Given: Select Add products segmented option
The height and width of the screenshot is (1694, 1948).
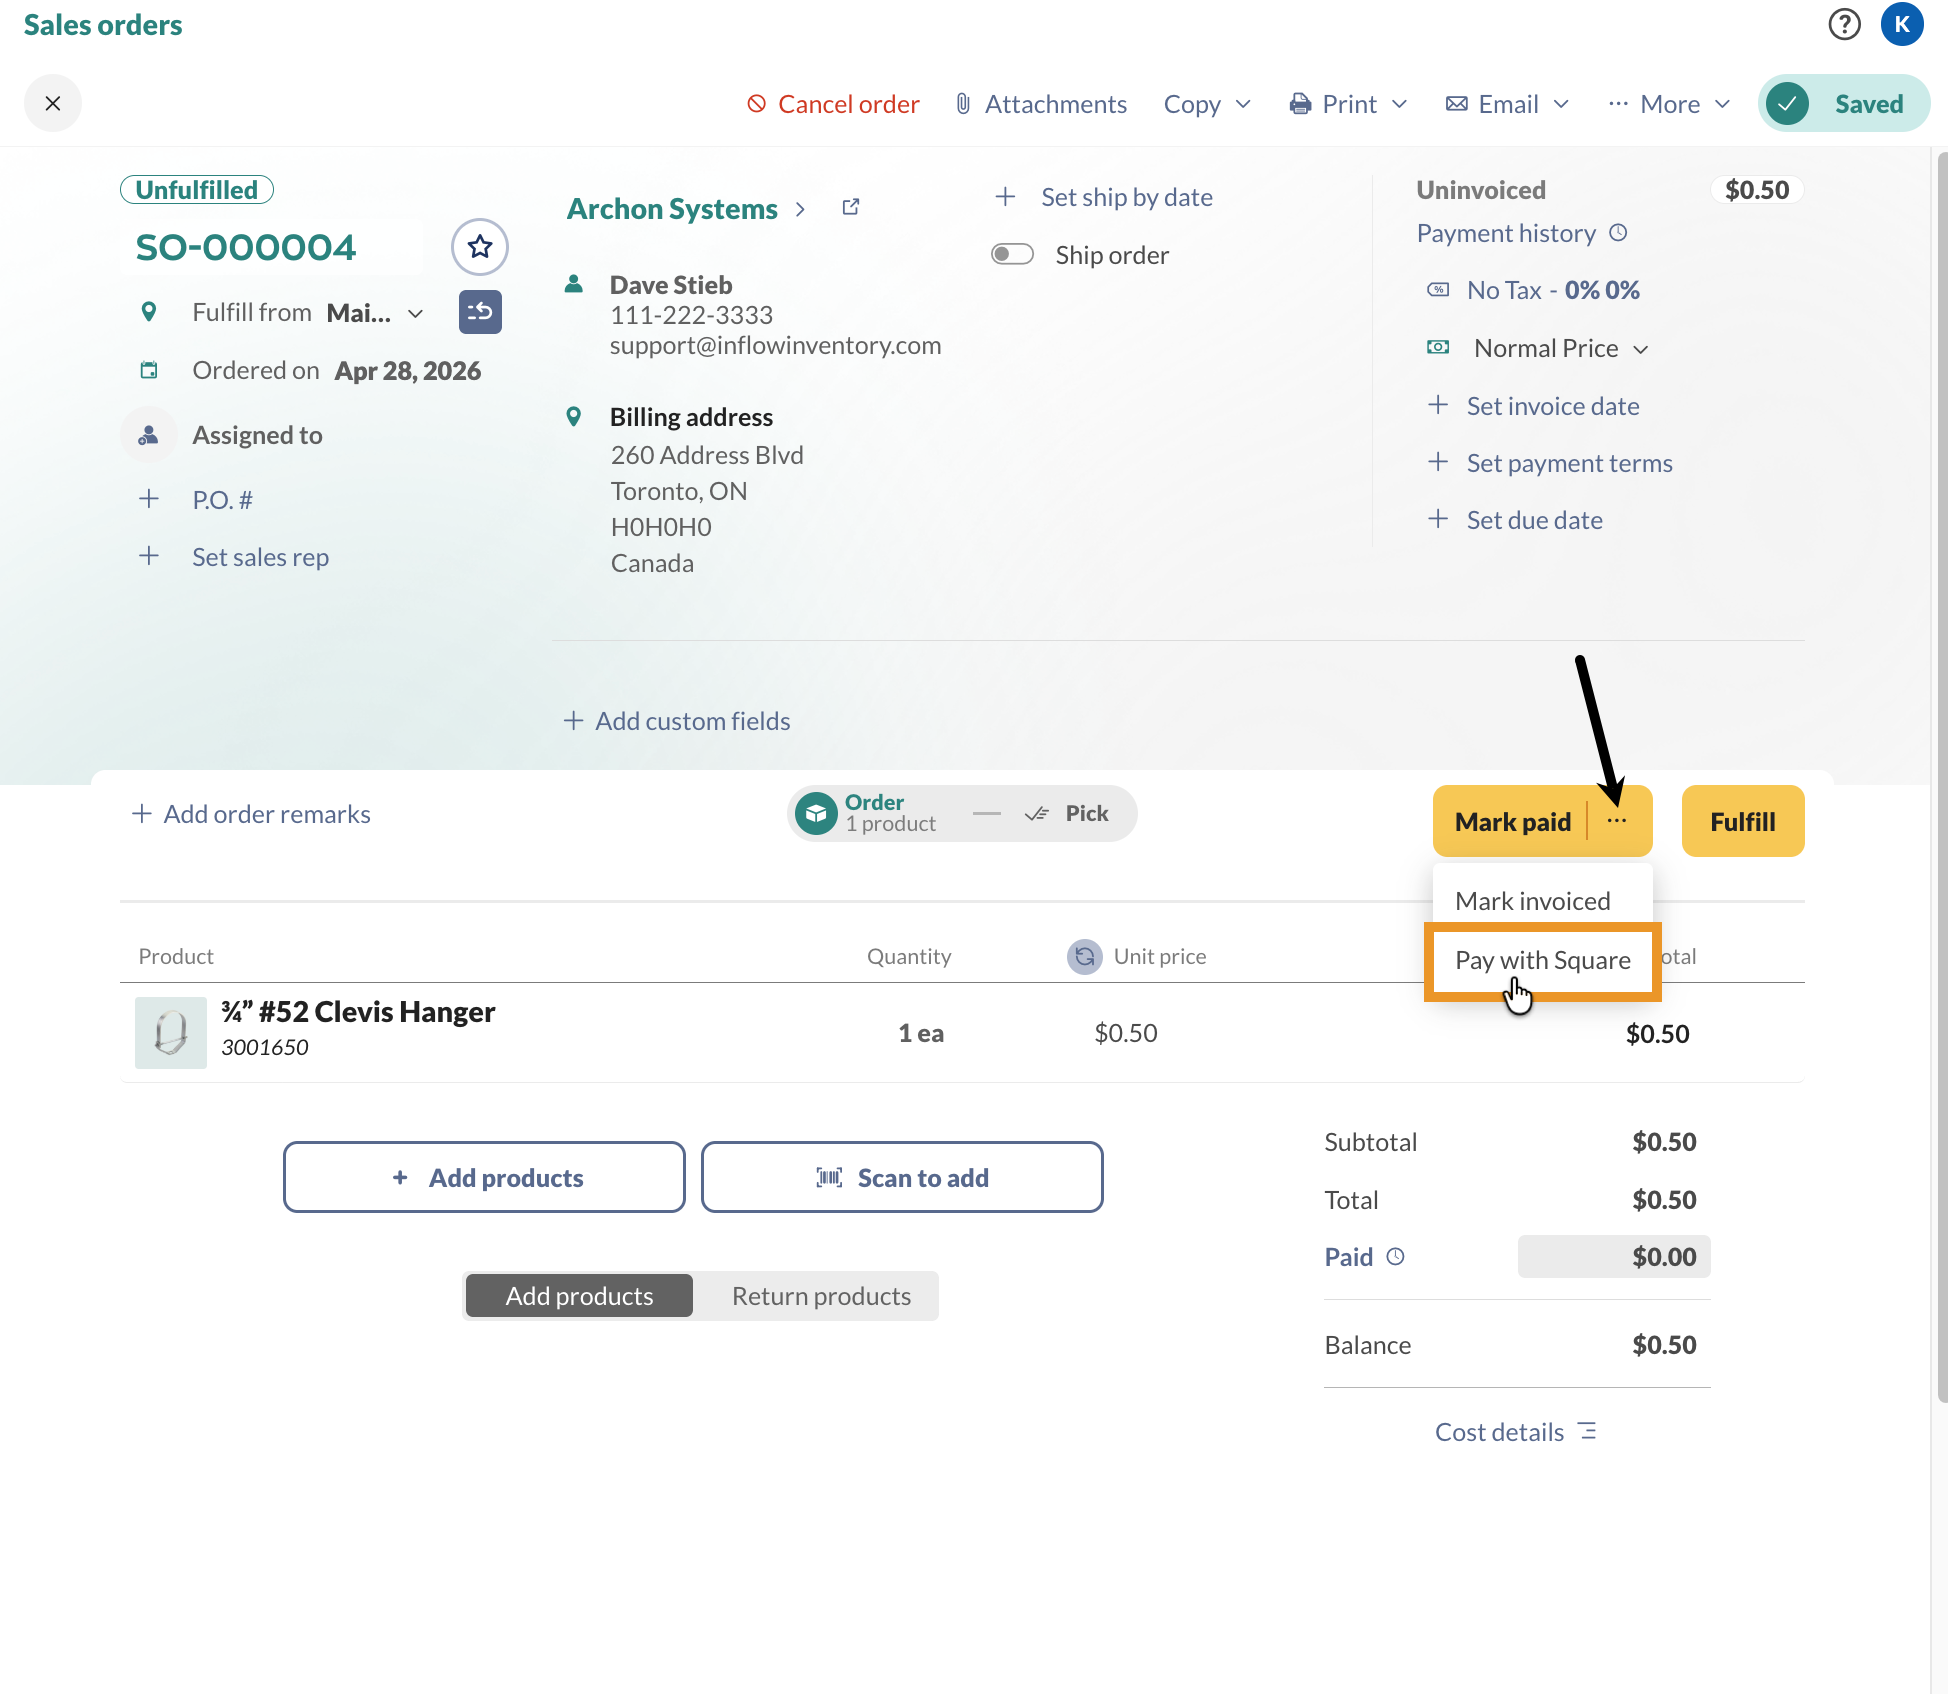Looking at the screenshot, I should pyautogui.click(x=579, y=1296).
